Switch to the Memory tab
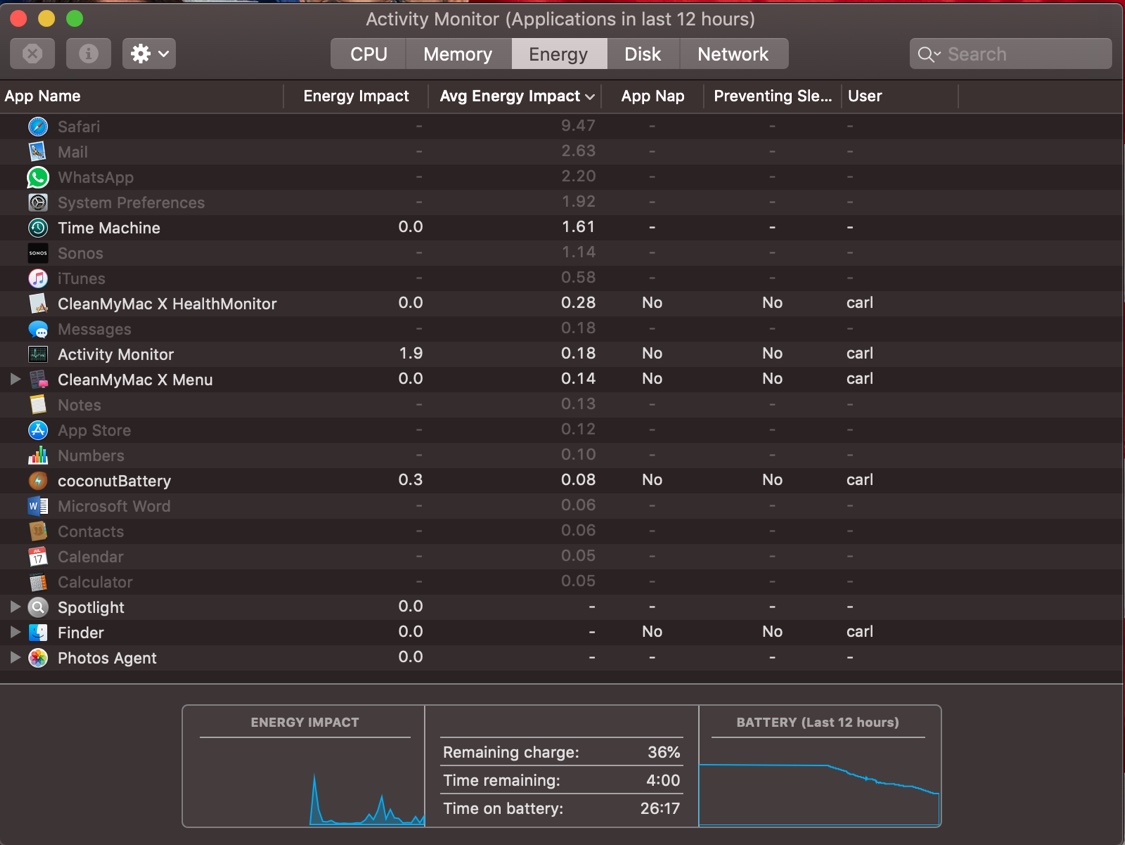Viewport: 1125px width, 845px height. pyautogui.click(x=458, y=54)
